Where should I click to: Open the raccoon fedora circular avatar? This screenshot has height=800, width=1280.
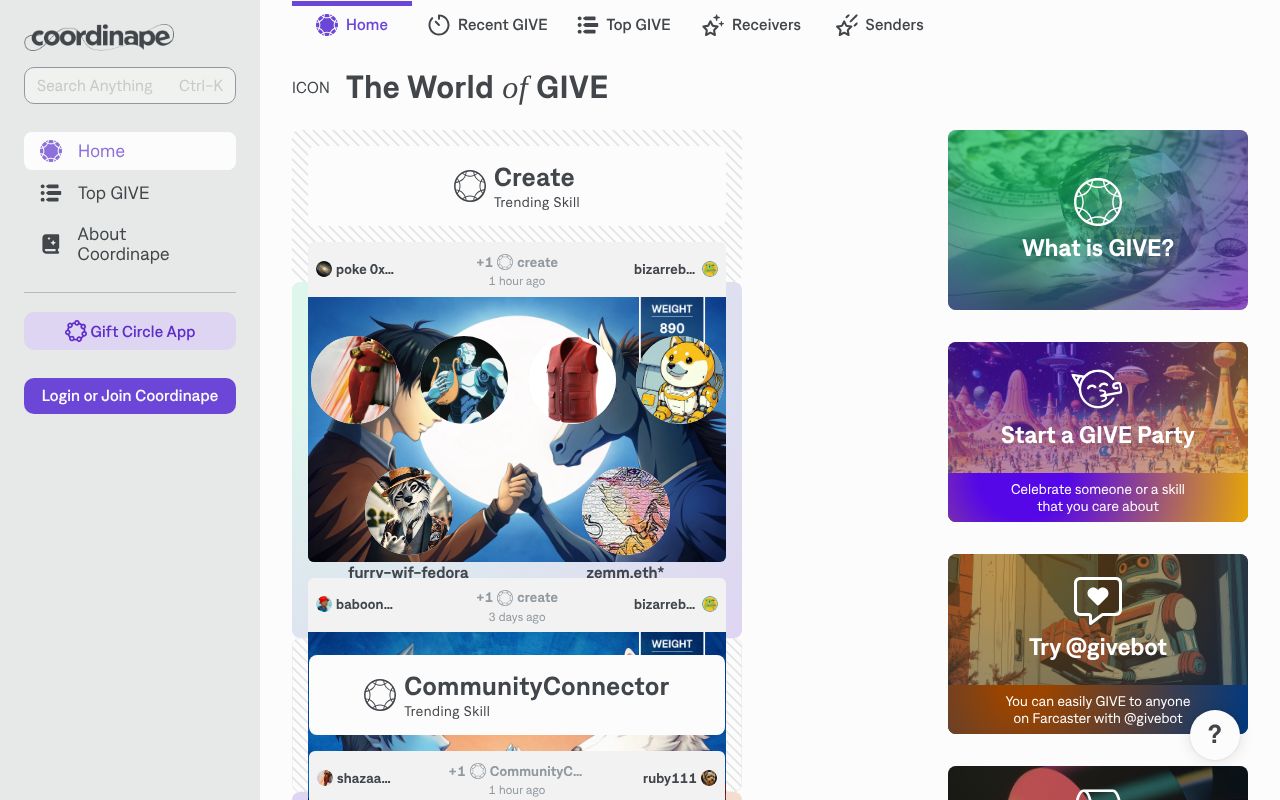pos(409,511)
